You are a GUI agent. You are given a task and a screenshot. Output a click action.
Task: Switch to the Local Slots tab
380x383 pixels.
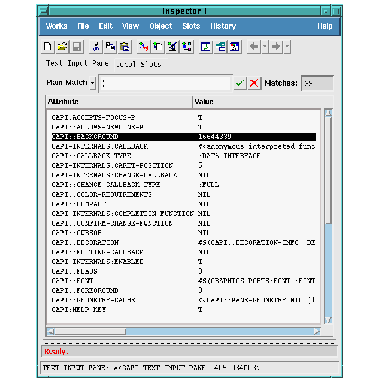point(138,64)
